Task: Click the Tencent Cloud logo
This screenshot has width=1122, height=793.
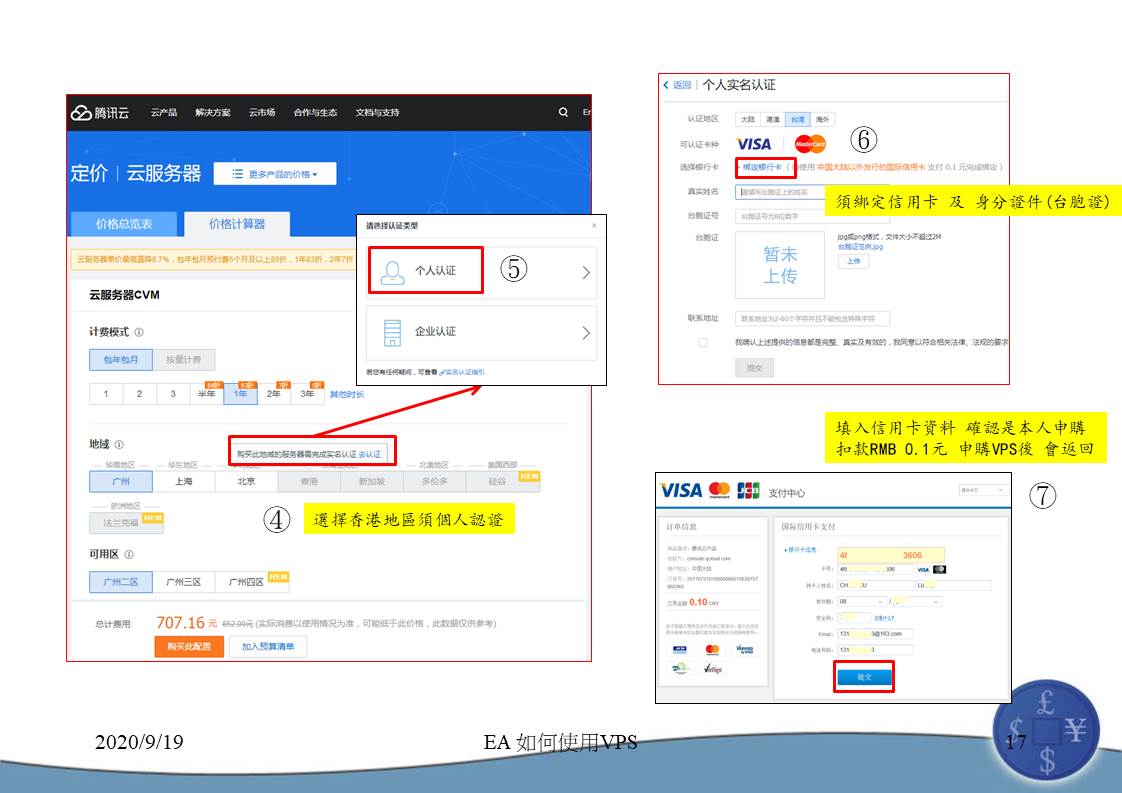Action: [100, 113]
